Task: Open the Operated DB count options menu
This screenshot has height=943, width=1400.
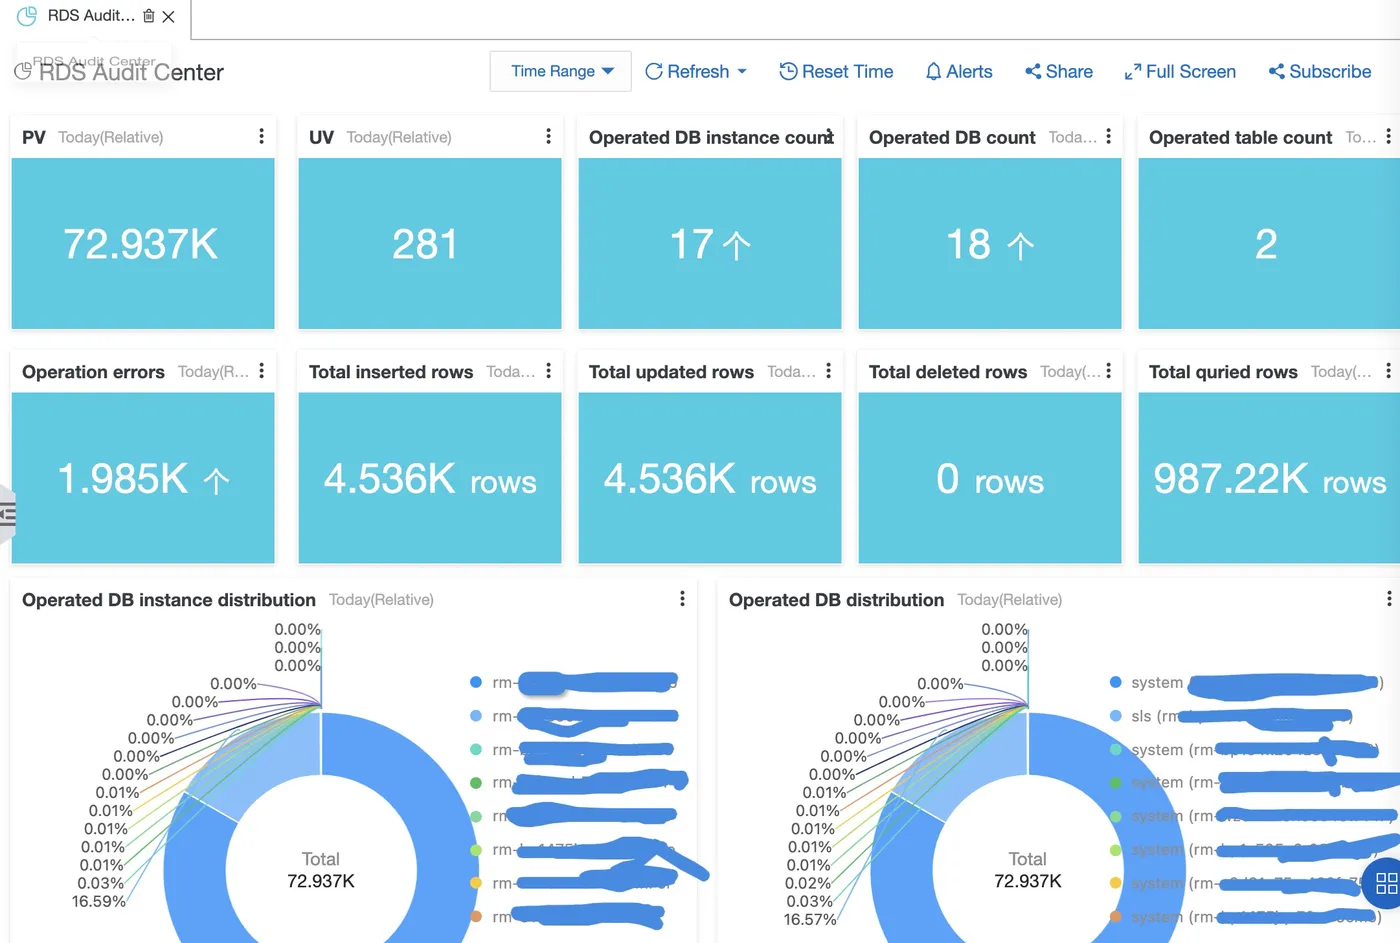Action: pyautogui.click(x=1109, y=136)
